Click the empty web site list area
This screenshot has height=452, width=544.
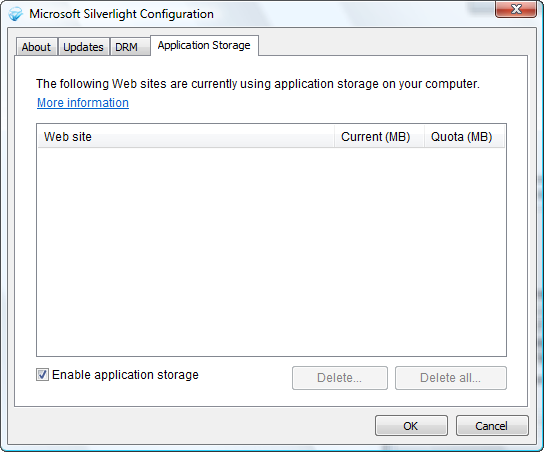(271, 252)
